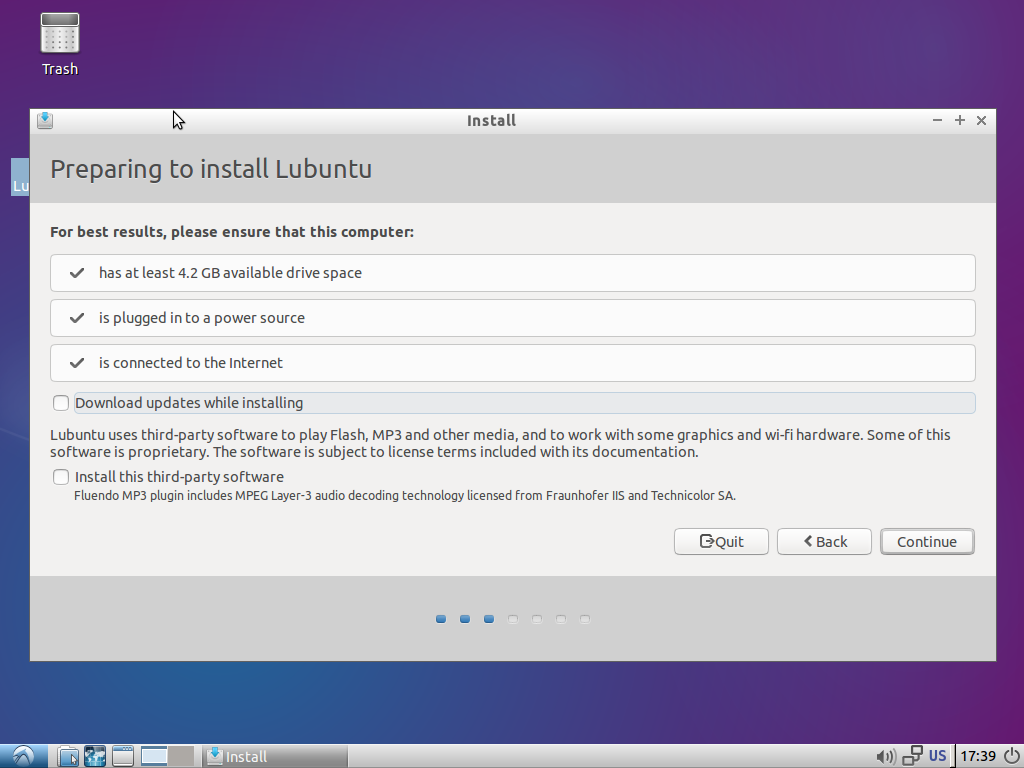Switch to the first virtual desktop
Screen dimensions: 1024x768
tap(153, 756)
